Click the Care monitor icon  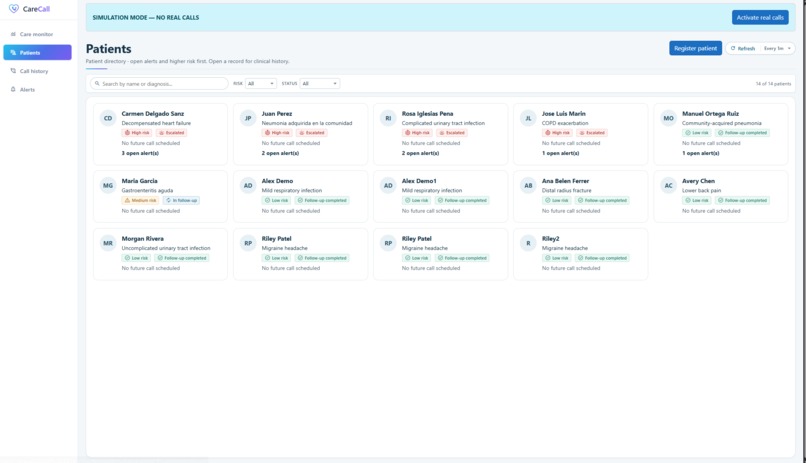(x=13, y=34)
